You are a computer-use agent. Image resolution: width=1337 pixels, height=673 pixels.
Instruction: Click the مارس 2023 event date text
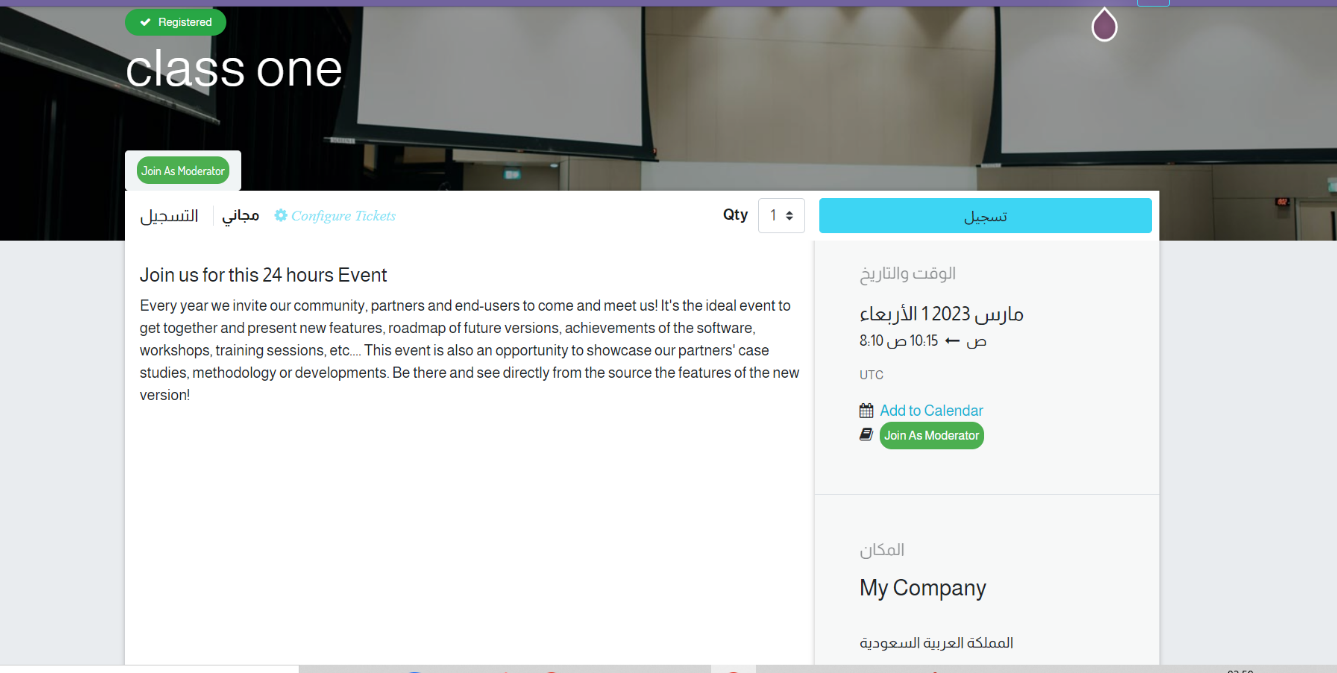pos(941,314)
